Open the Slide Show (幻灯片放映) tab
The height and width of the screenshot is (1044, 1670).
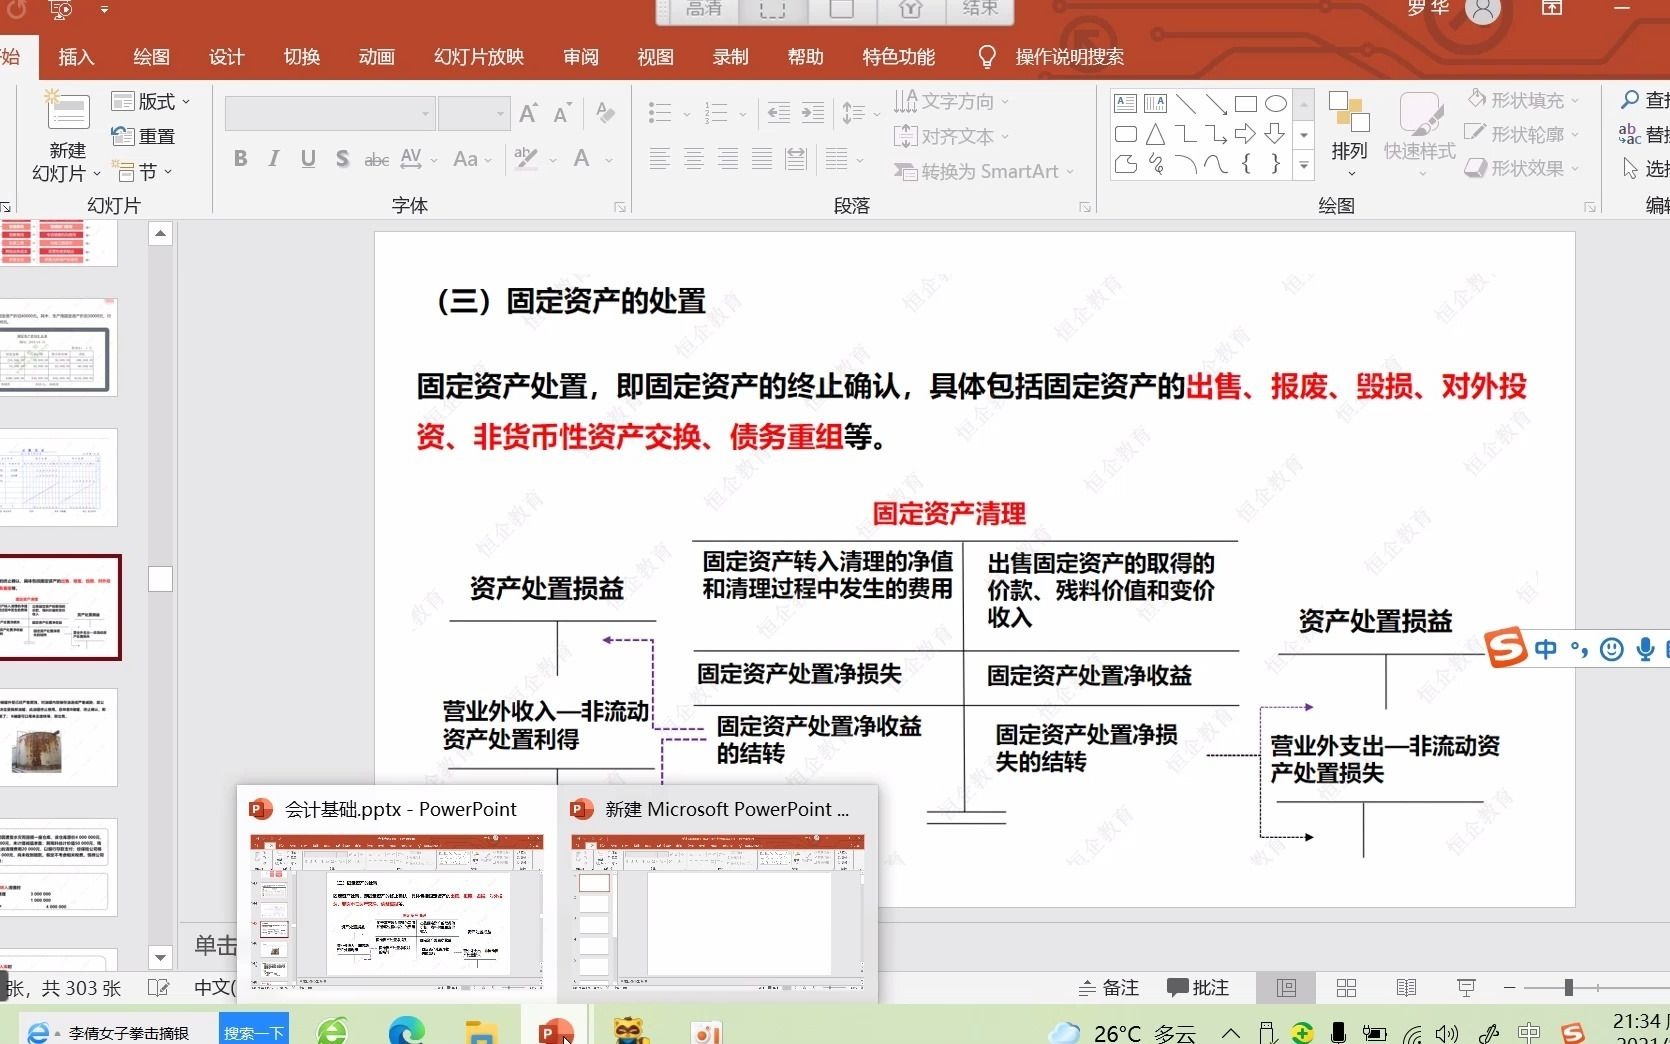click(x=479, y=57)
